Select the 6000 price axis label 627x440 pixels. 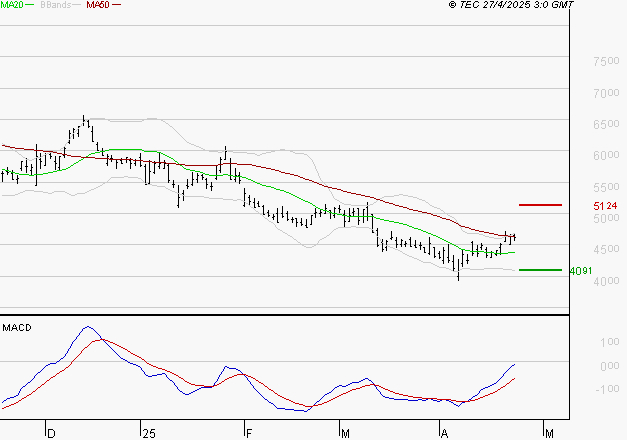[x=604, y=156]
